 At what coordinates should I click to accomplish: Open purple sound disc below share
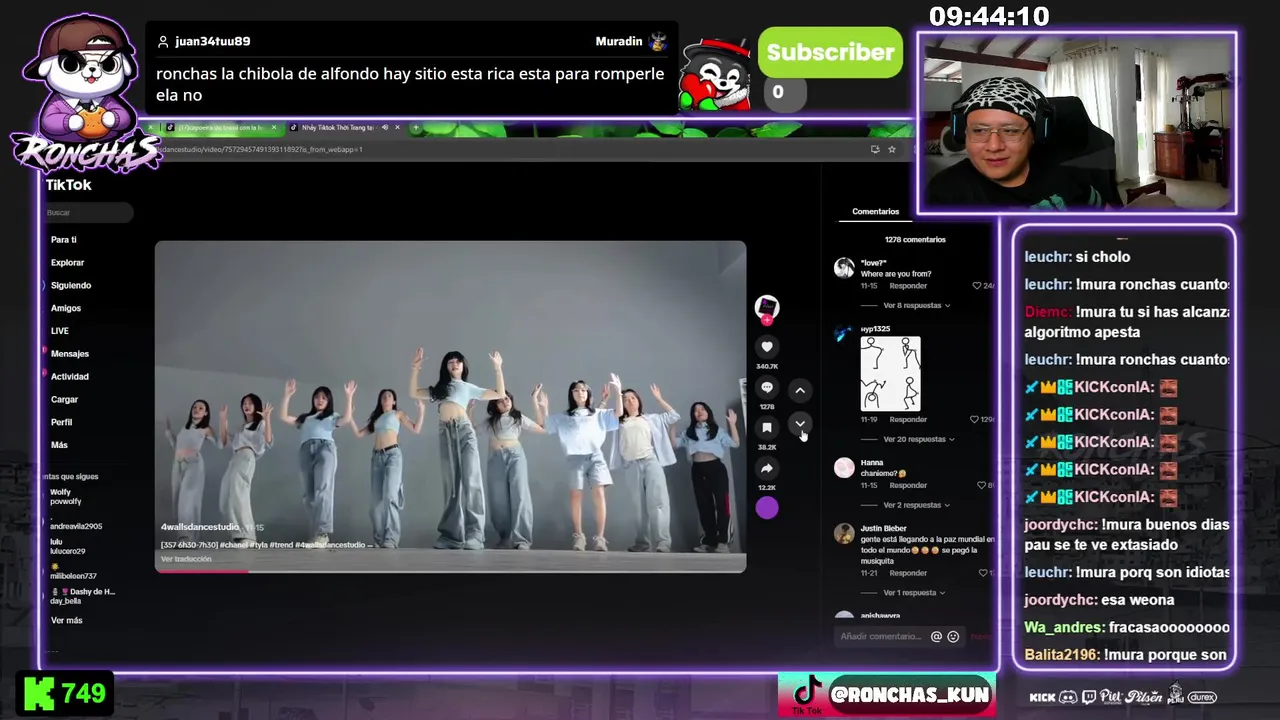tap(767, 508)
